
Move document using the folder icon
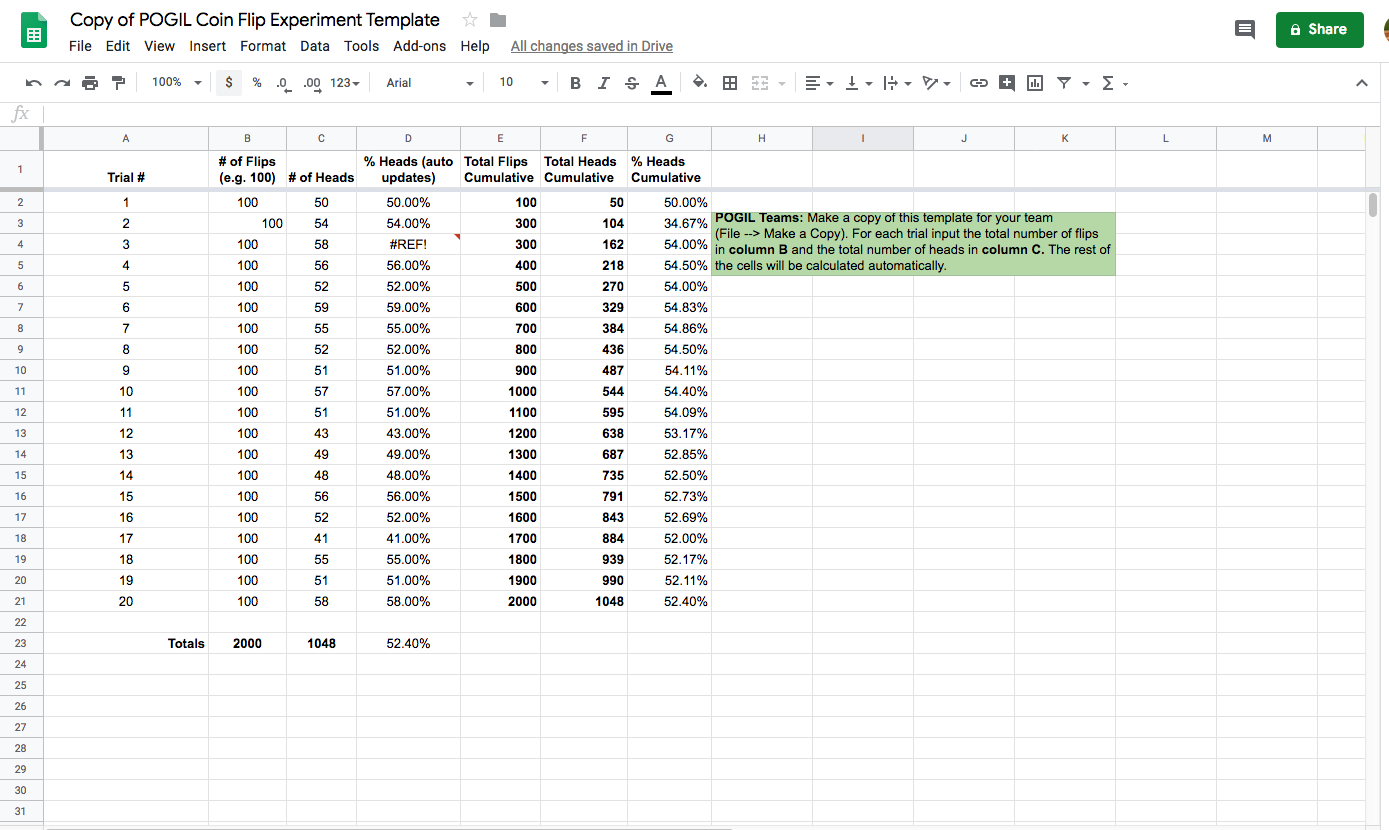(498, 20)
